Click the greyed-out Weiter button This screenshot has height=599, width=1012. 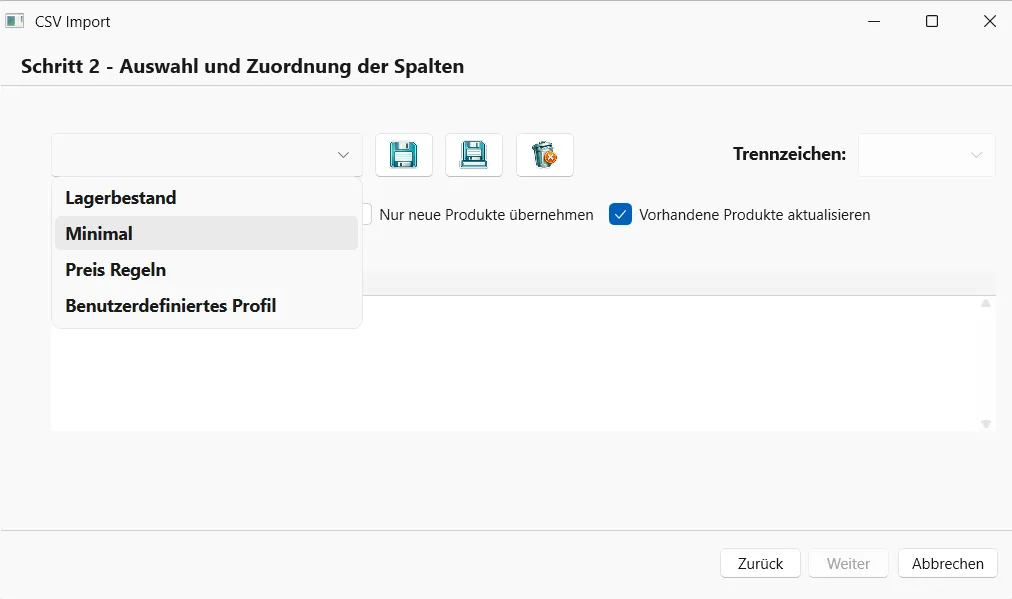click(848, 563)
